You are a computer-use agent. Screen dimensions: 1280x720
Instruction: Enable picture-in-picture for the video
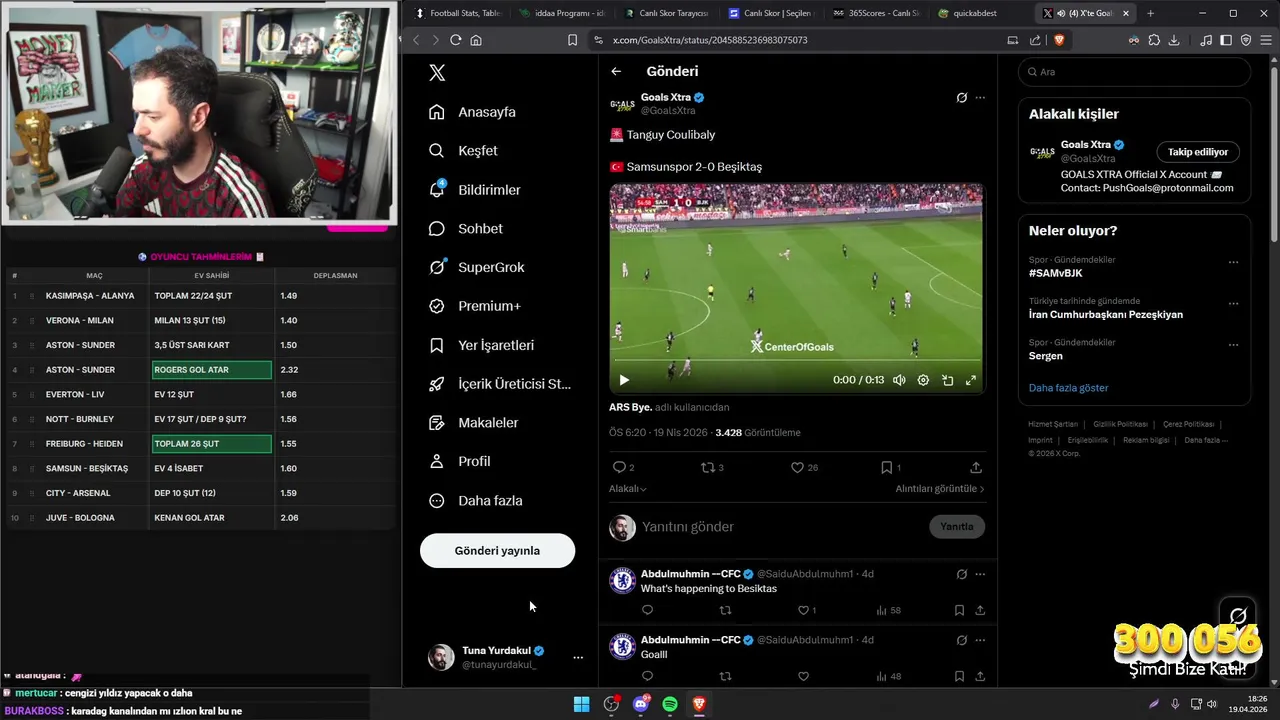click(x=947, y=380)
